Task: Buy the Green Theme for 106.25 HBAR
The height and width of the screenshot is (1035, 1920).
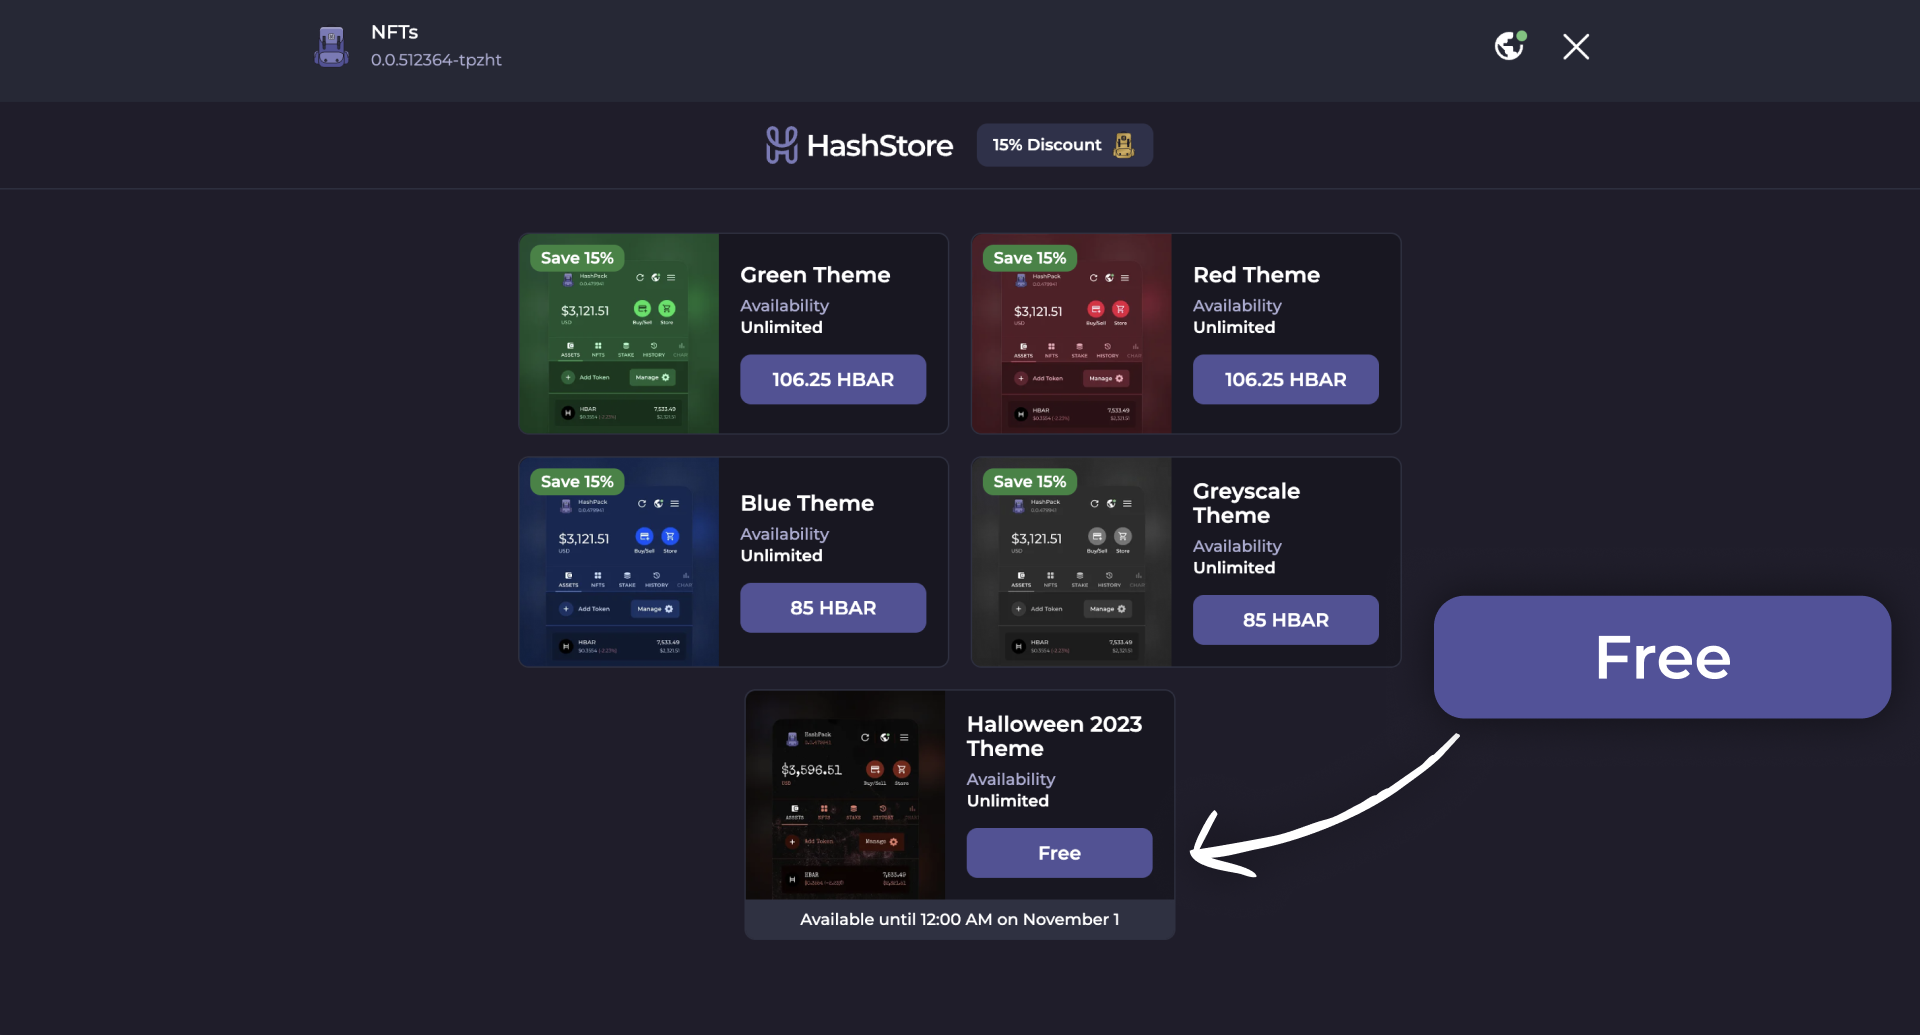Action: coord(832,379)
